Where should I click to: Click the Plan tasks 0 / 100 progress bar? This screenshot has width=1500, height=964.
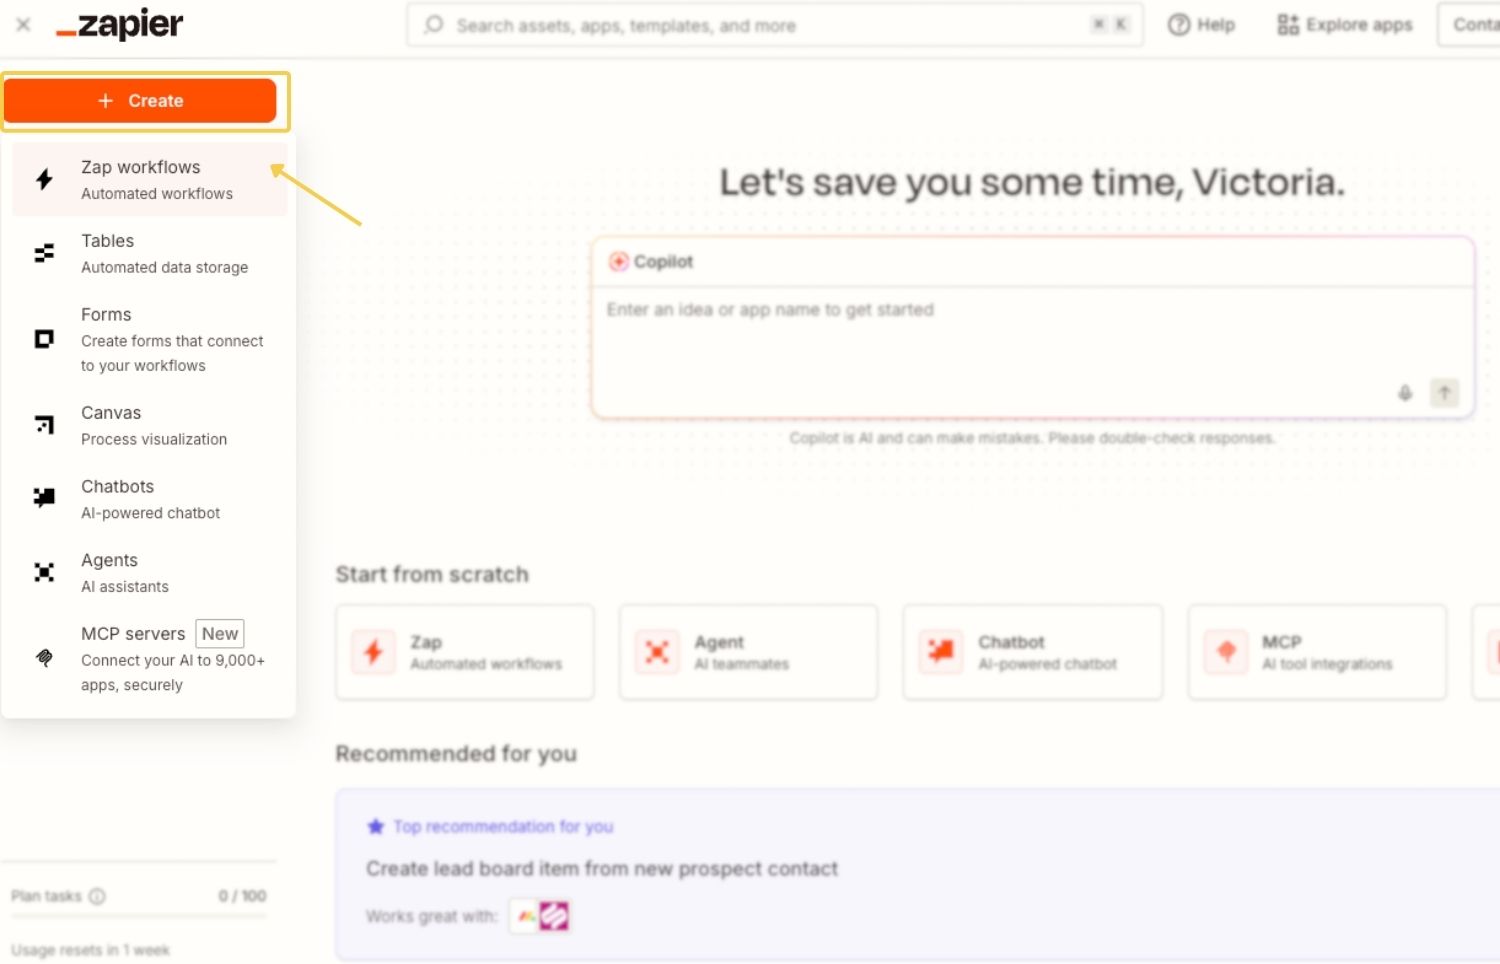click(x=139, y=914)
